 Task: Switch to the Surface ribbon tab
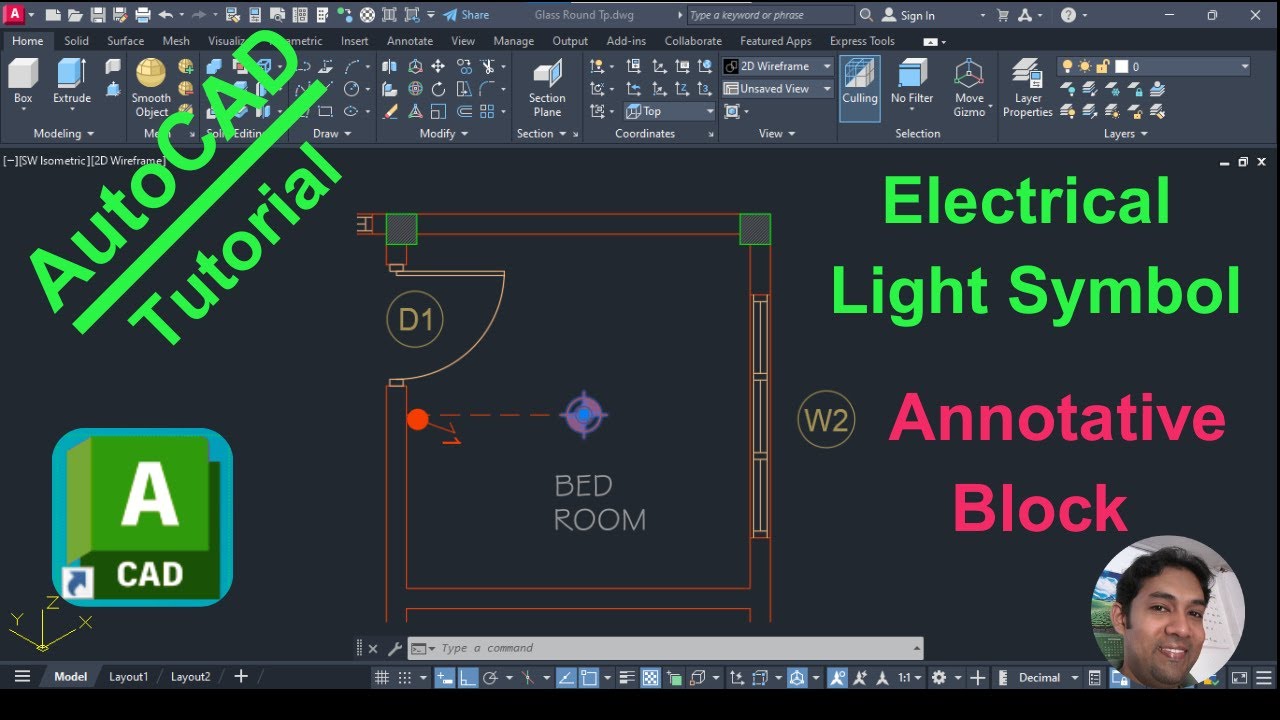[125, 41]
